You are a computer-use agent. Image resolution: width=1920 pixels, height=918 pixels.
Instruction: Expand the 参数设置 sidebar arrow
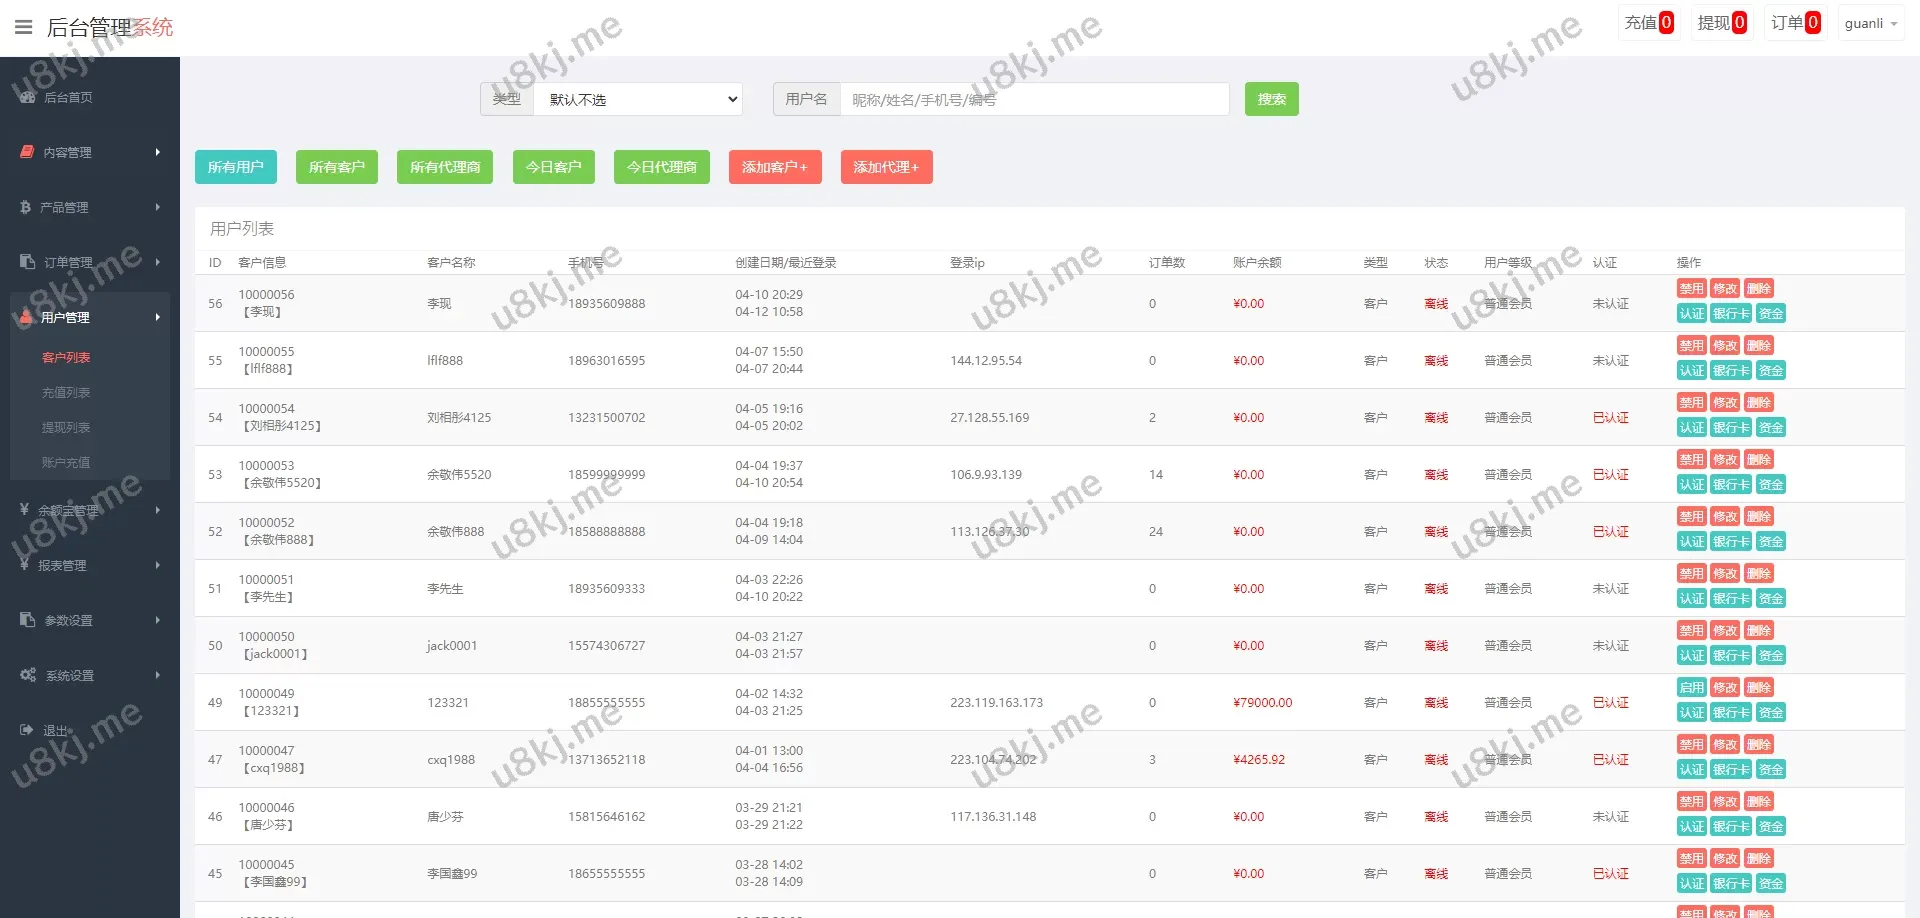(157, 620)
